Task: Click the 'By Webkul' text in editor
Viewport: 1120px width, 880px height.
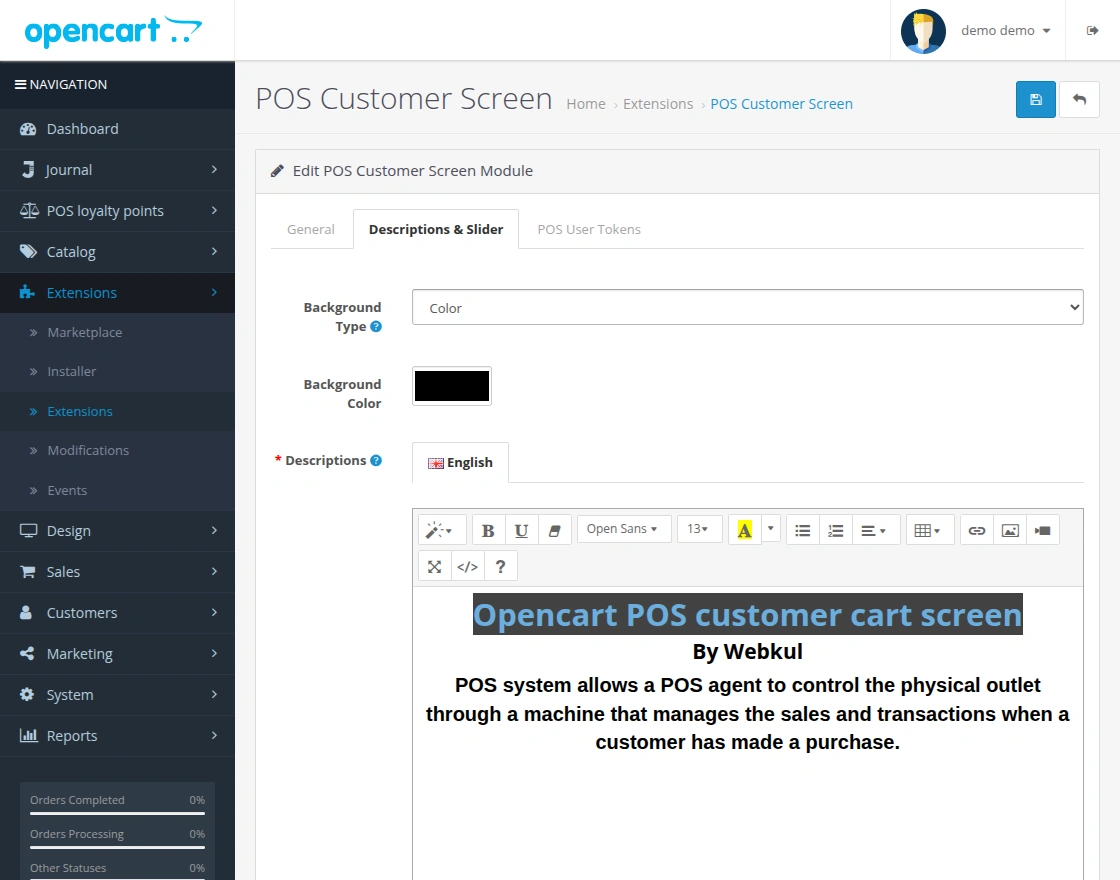Action: click(747, 651)
